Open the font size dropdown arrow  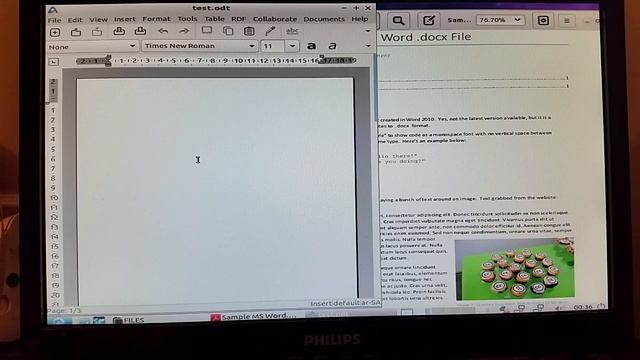point(292,46)
